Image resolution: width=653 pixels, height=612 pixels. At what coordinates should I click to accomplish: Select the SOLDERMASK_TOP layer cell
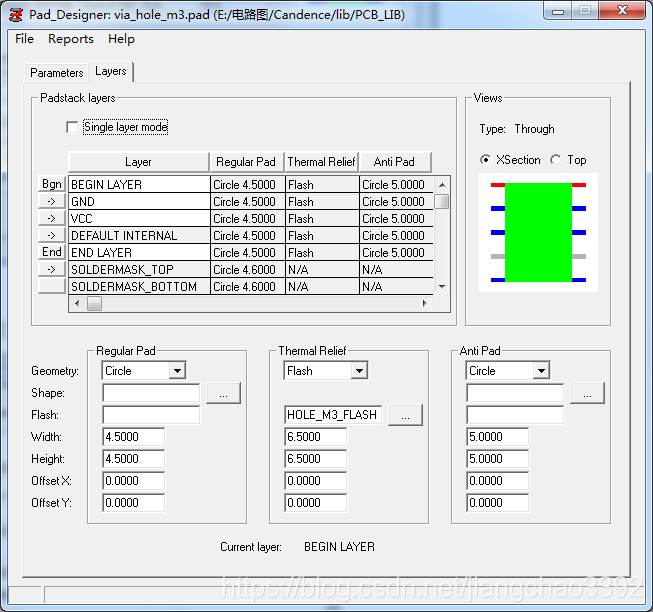pyautogui.click(x=140, y=270)
